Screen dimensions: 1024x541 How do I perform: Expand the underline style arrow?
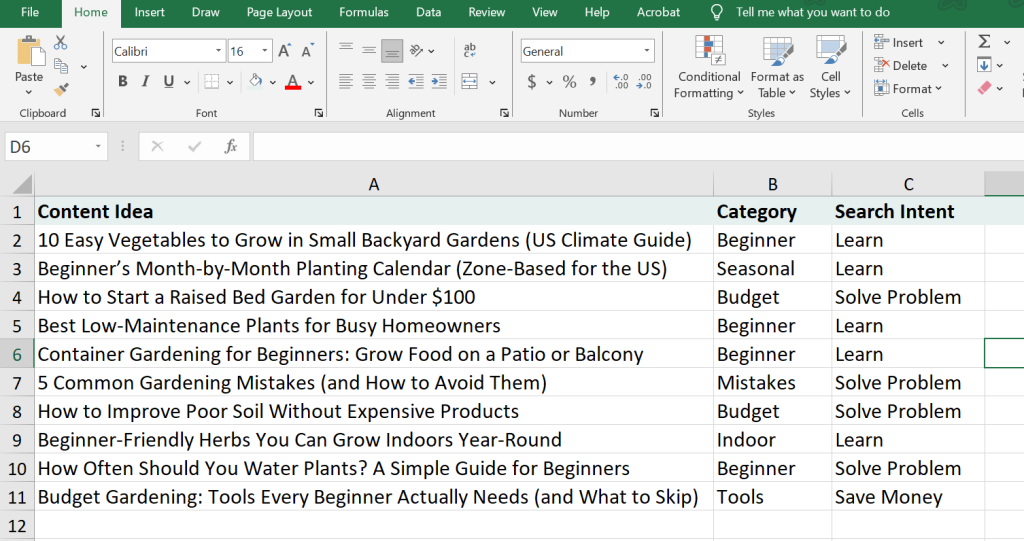[x=187, y=82]
